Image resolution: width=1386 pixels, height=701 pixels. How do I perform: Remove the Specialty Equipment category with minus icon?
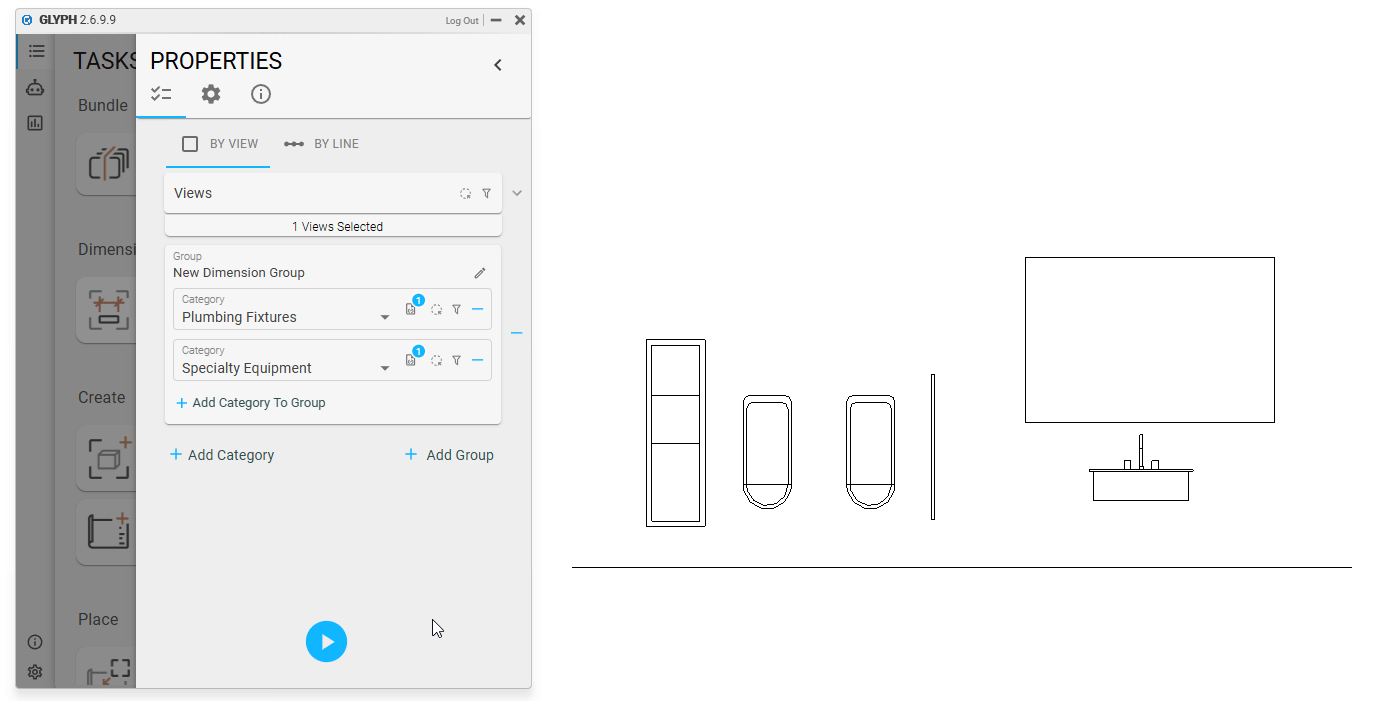click(x=477, y=360)
